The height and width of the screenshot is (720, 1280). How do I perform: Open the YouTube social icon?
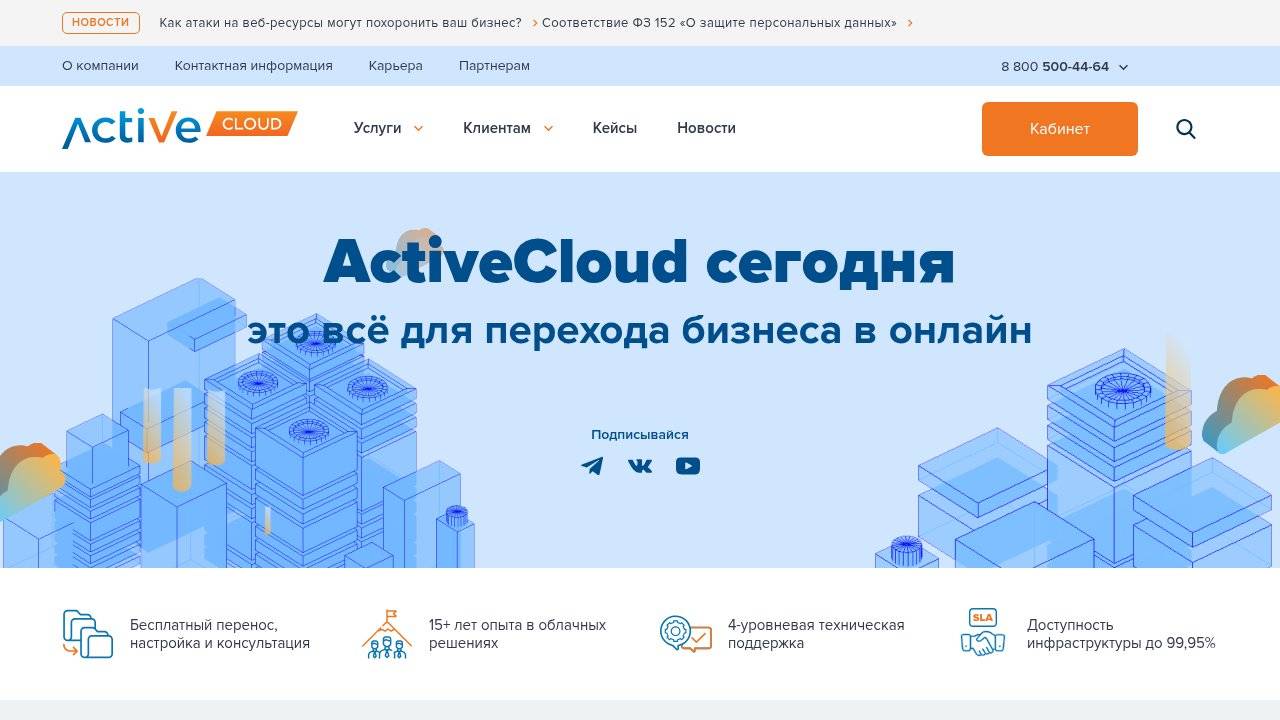(x=688, y=466)
